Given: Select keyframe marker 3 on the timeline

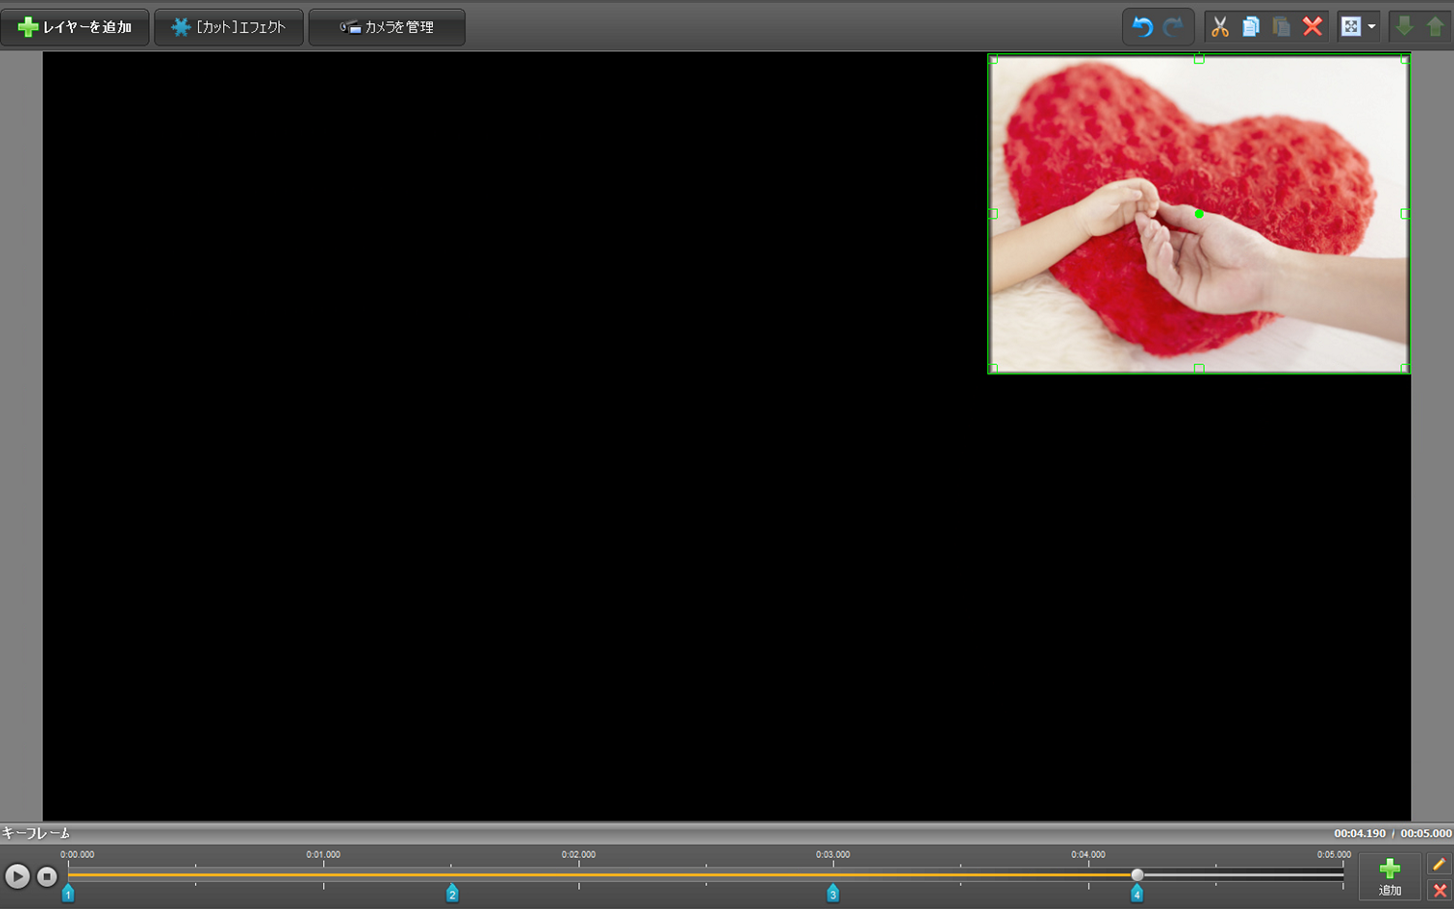Looking at the screenshot, I should (833, 893).
